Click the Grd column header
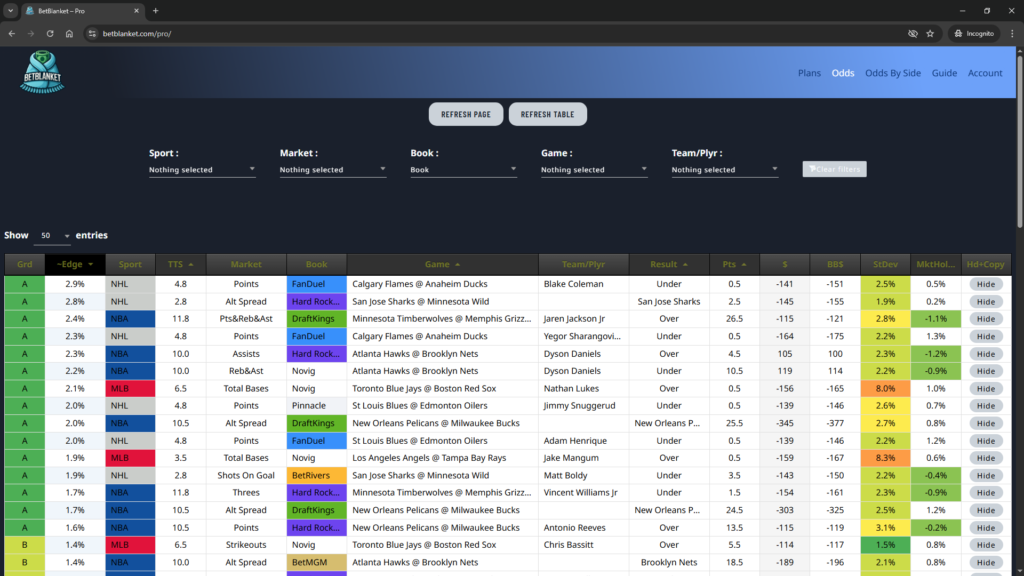 (25, 264)
